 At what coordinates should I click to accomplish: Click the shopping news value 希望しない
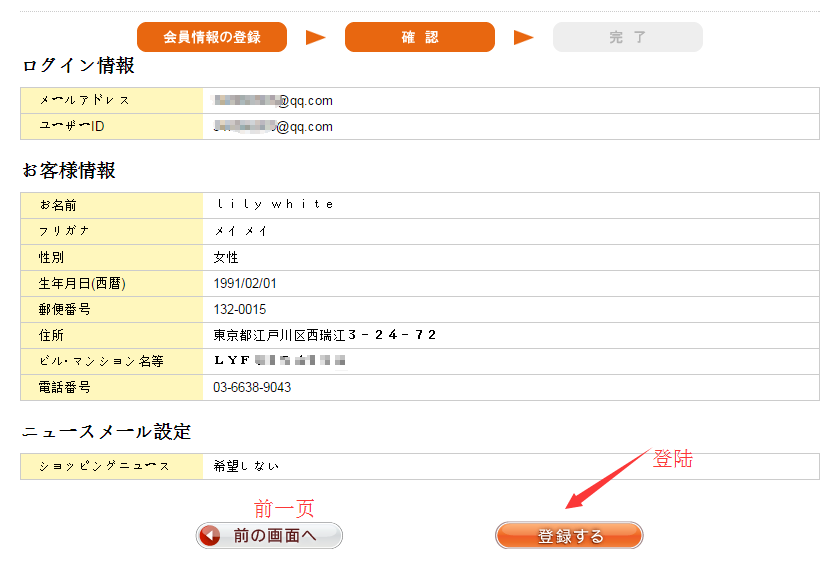tap(246, 466)
